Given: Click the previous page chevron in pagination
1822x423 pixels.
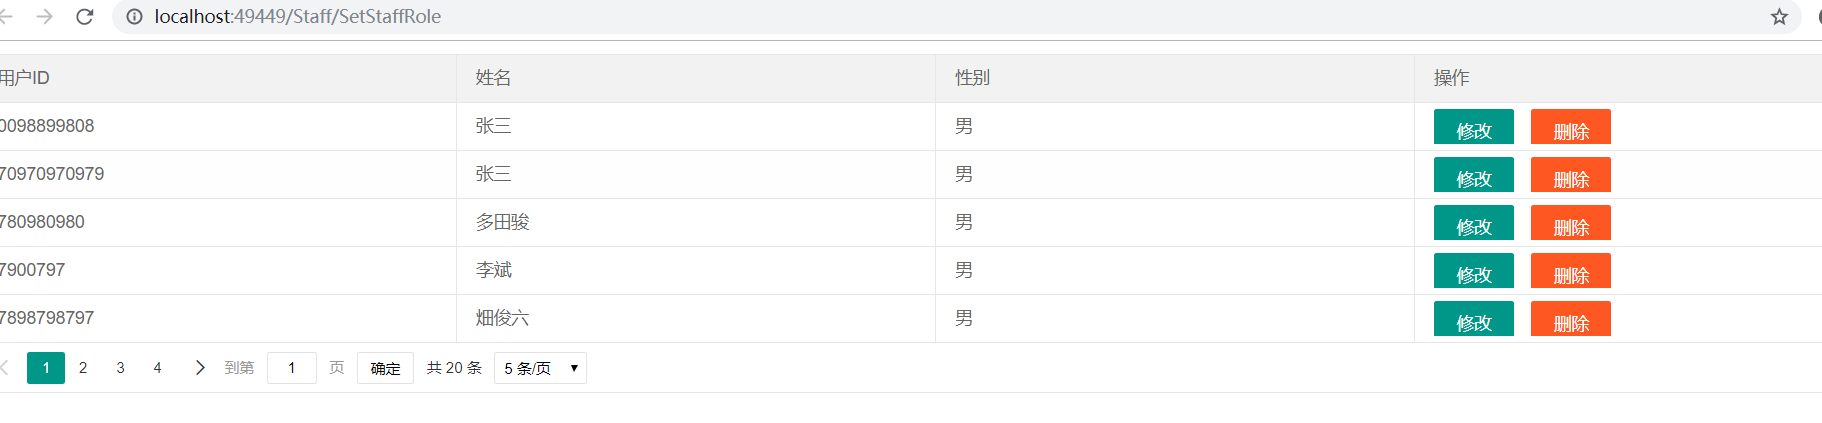Looking at the screenshot, I should tap(5, 368).
